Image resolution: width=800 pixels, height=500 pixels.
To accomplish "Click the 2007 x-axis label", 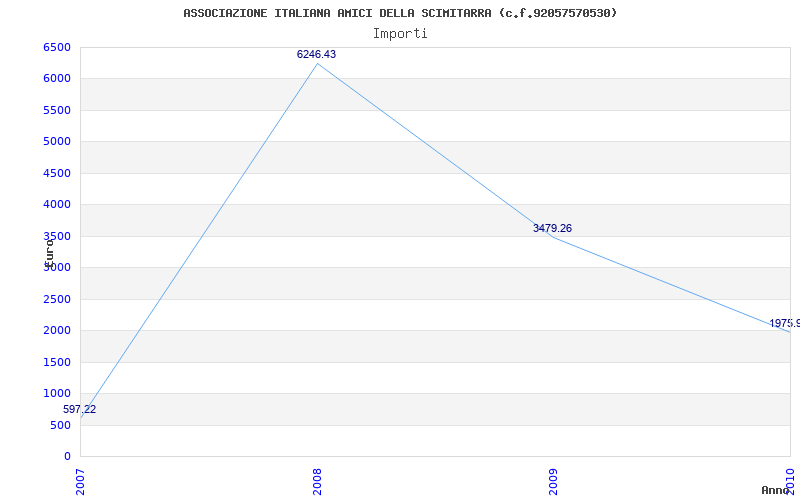I will tap(81, 482).
